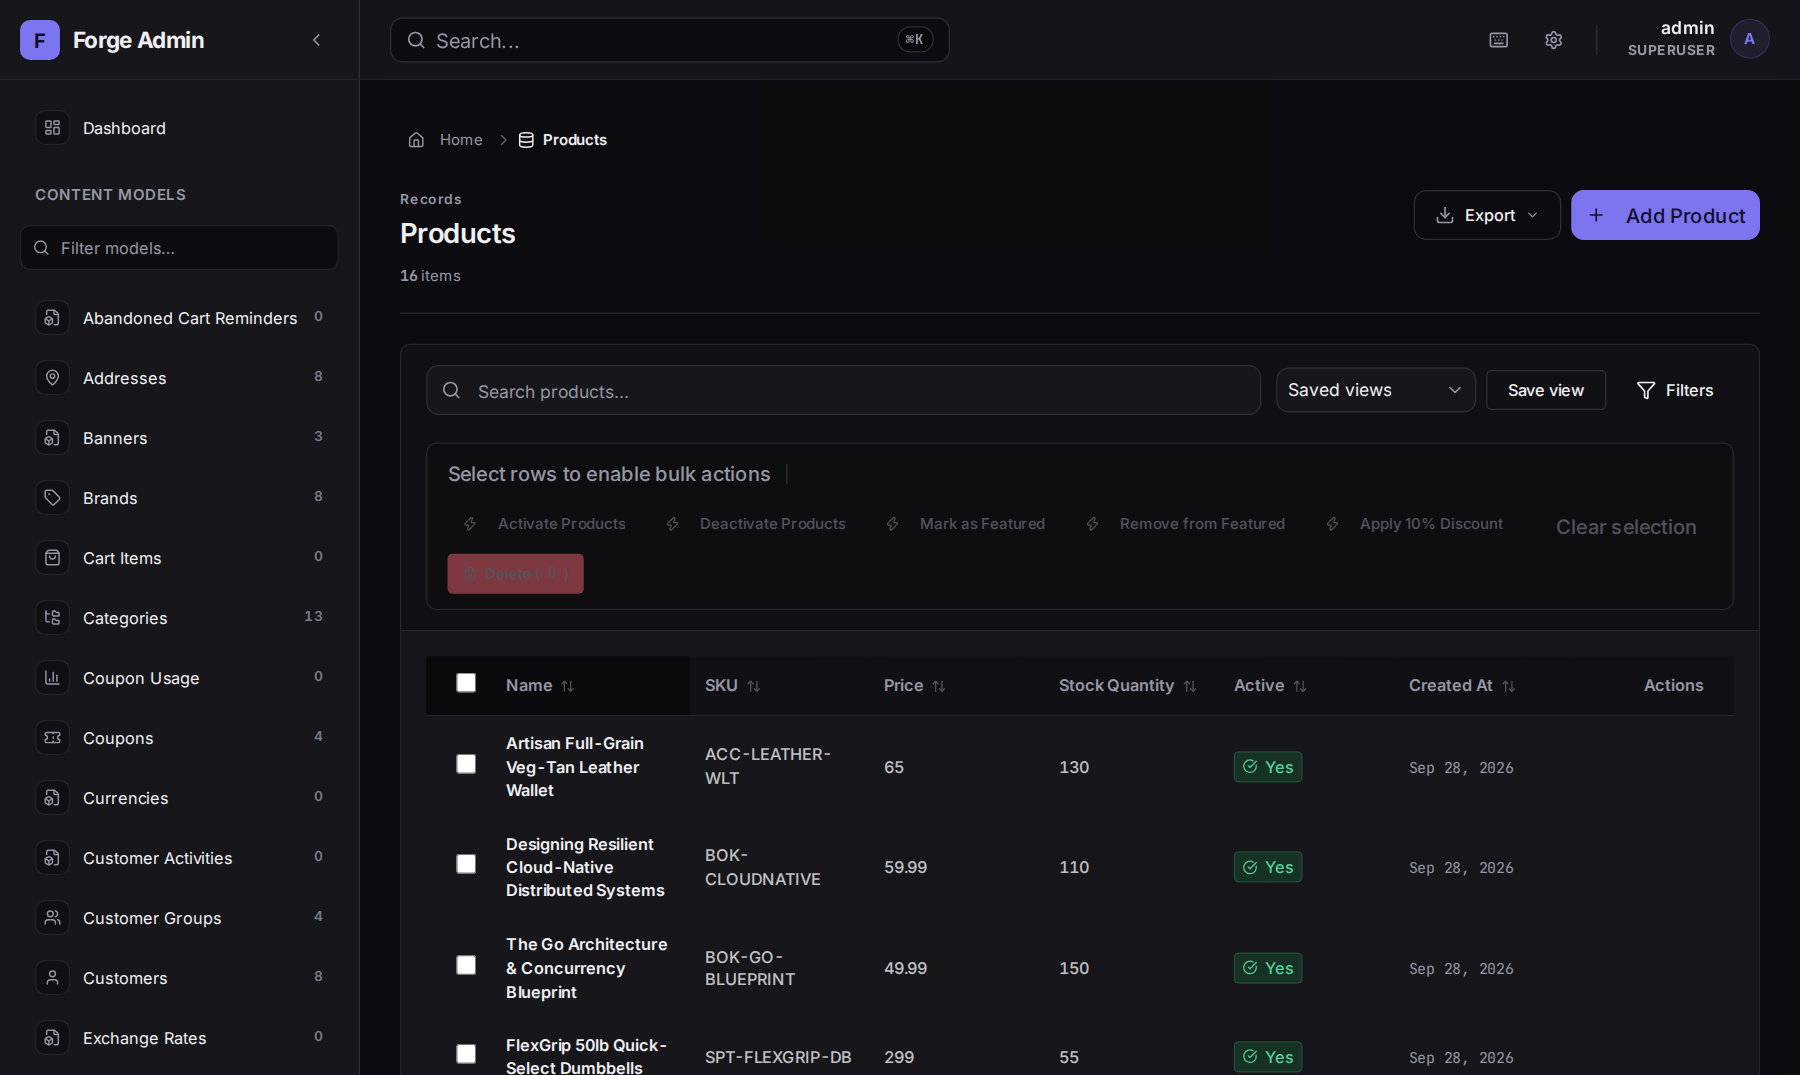This screenshot has width=1800, height=1075.
Task: Open the keyboard shortcuts icon
Action: click(x=1498, y=40)
